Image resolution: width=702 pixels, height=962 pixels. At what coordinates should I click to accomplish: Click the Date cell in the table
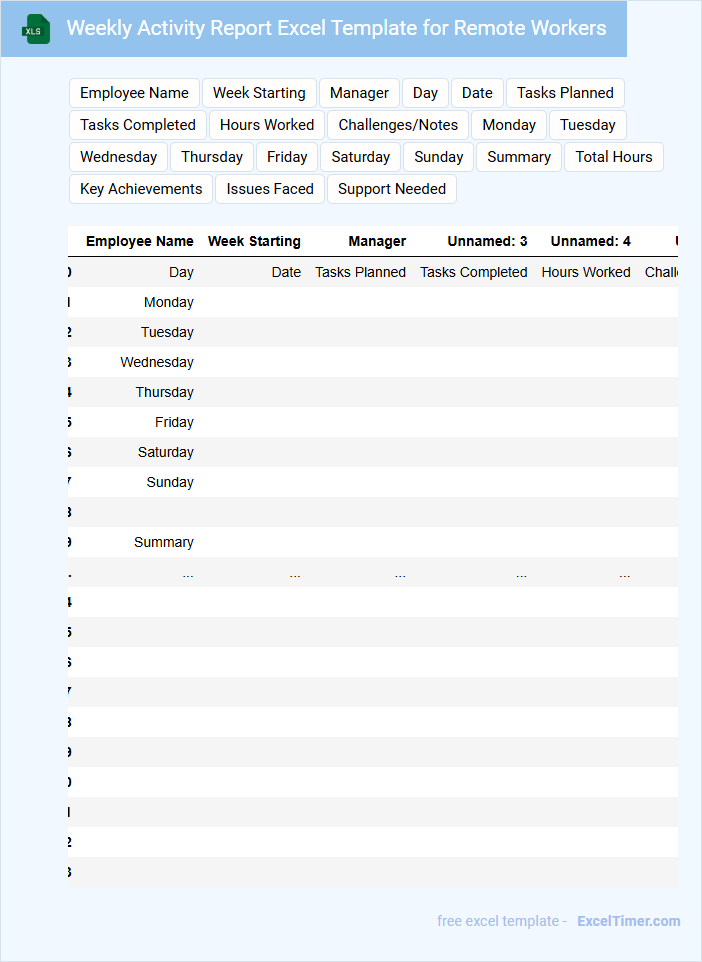(x=287, y=272)
